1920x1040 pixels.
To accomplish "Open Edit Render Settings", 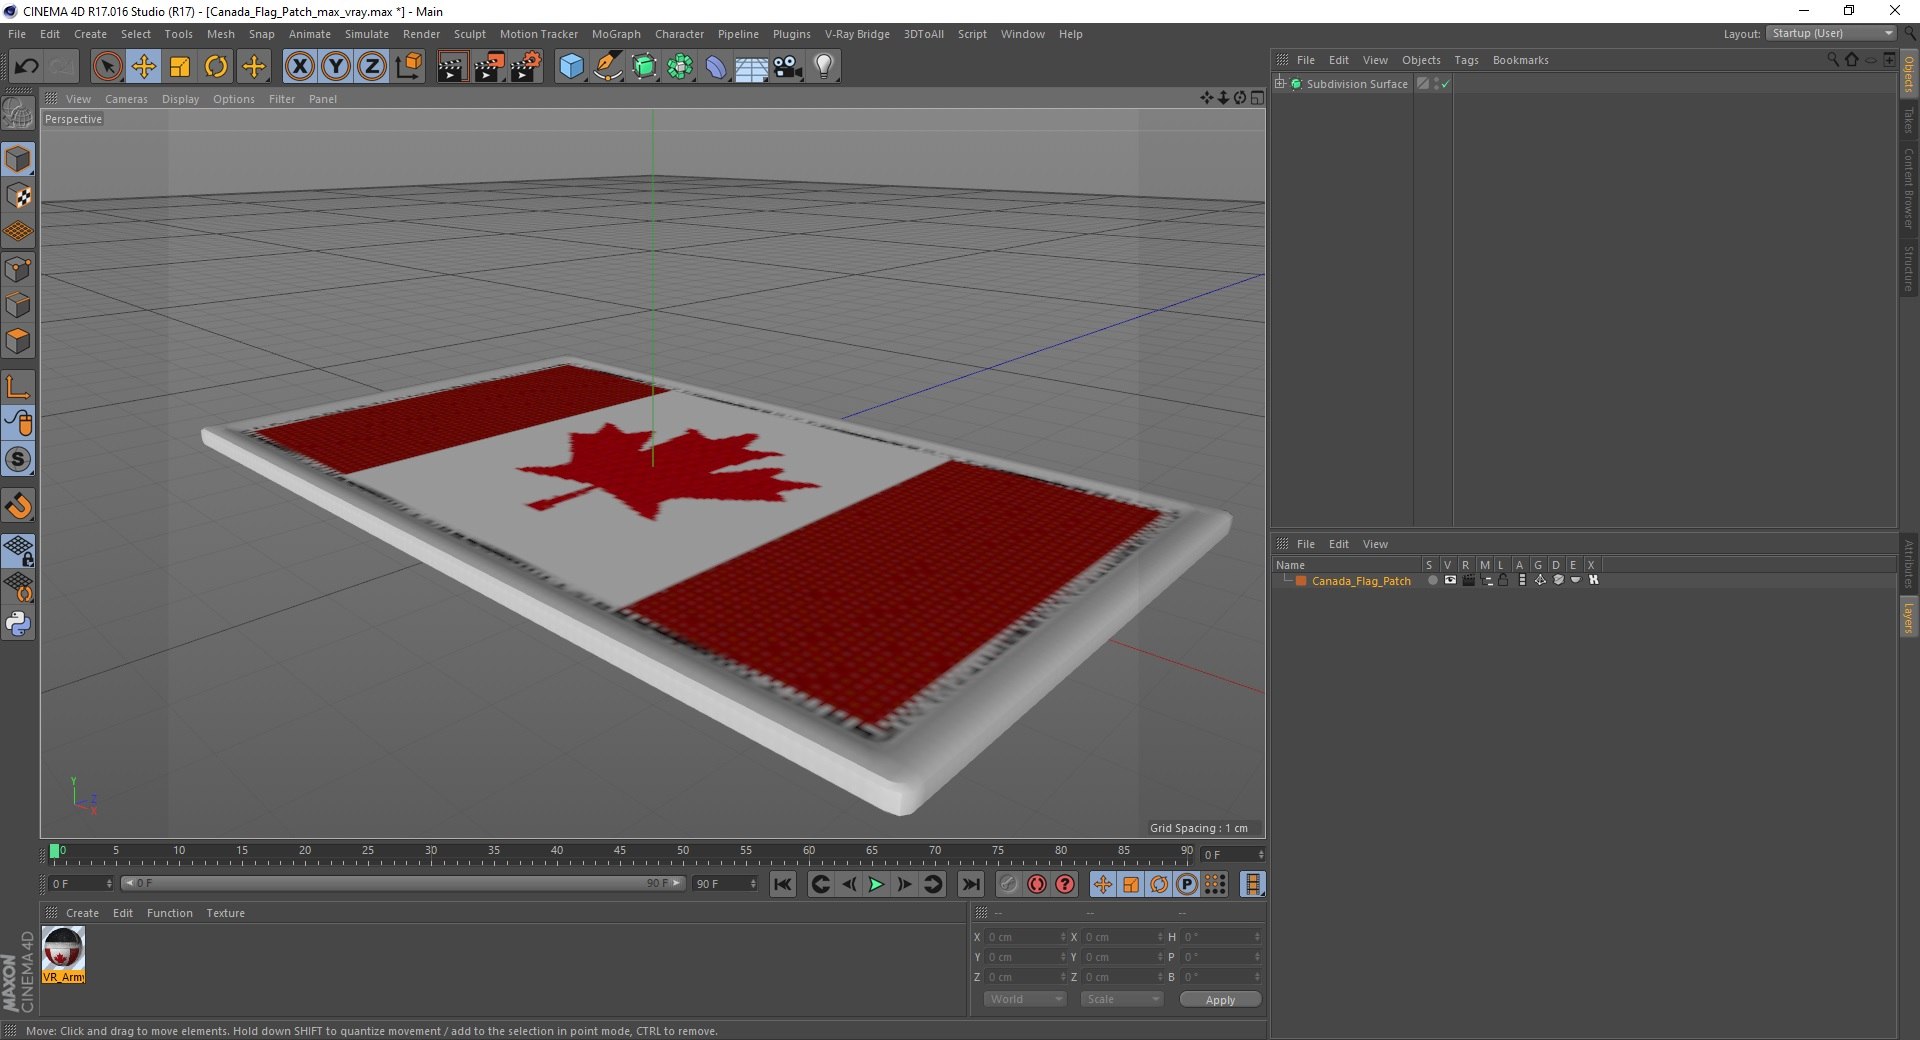I will pos(526,67).
